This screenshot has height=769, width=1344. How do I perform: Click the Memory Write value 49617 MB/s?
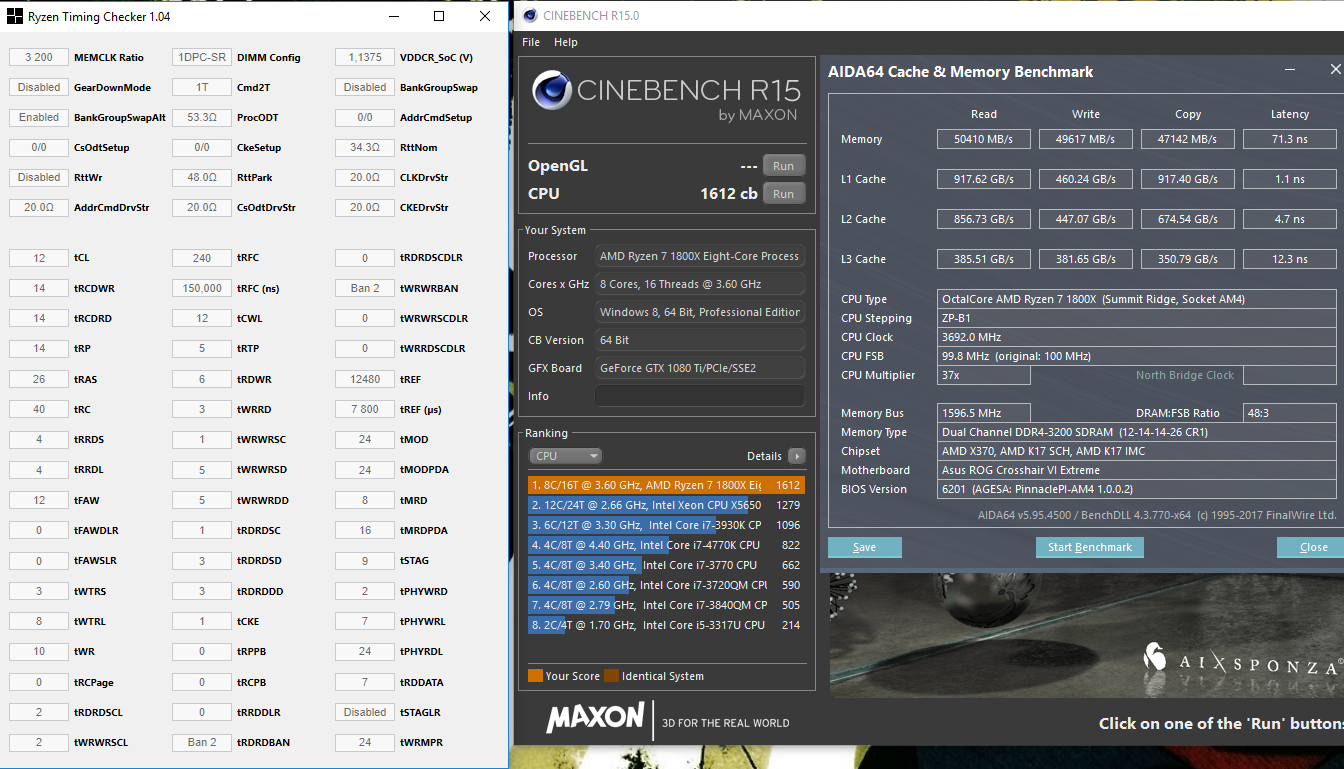pyautogui.click(x=1085, y=139)
